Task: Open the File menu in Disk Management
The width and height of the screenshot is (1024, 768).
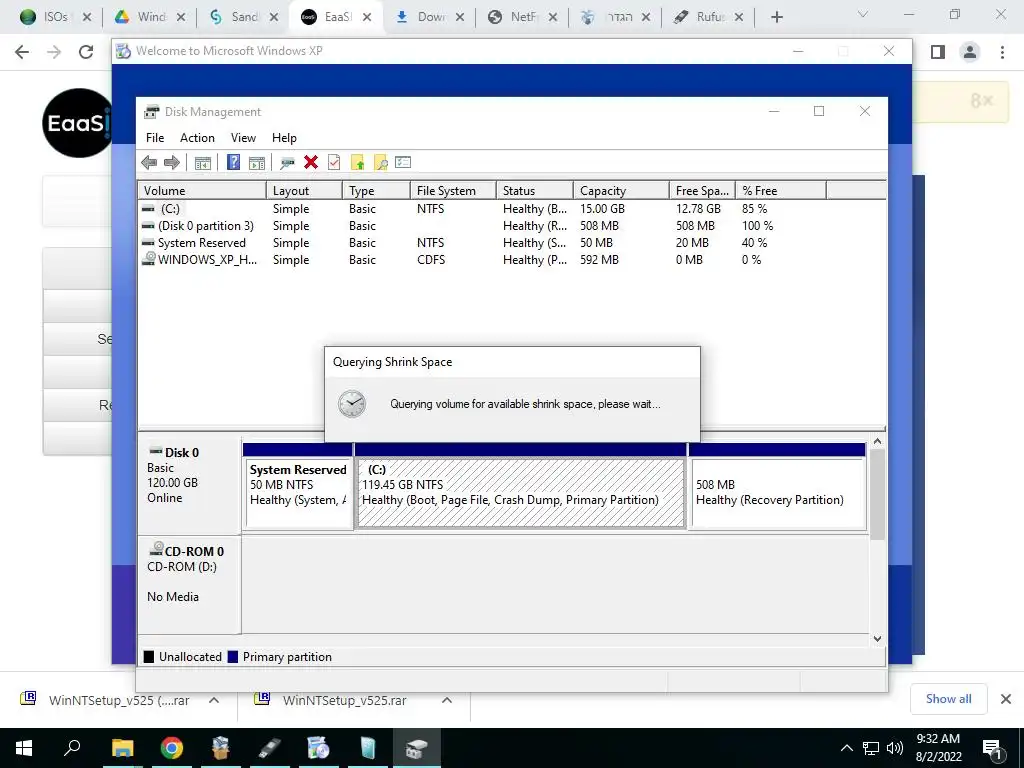Action: point(155,138)
